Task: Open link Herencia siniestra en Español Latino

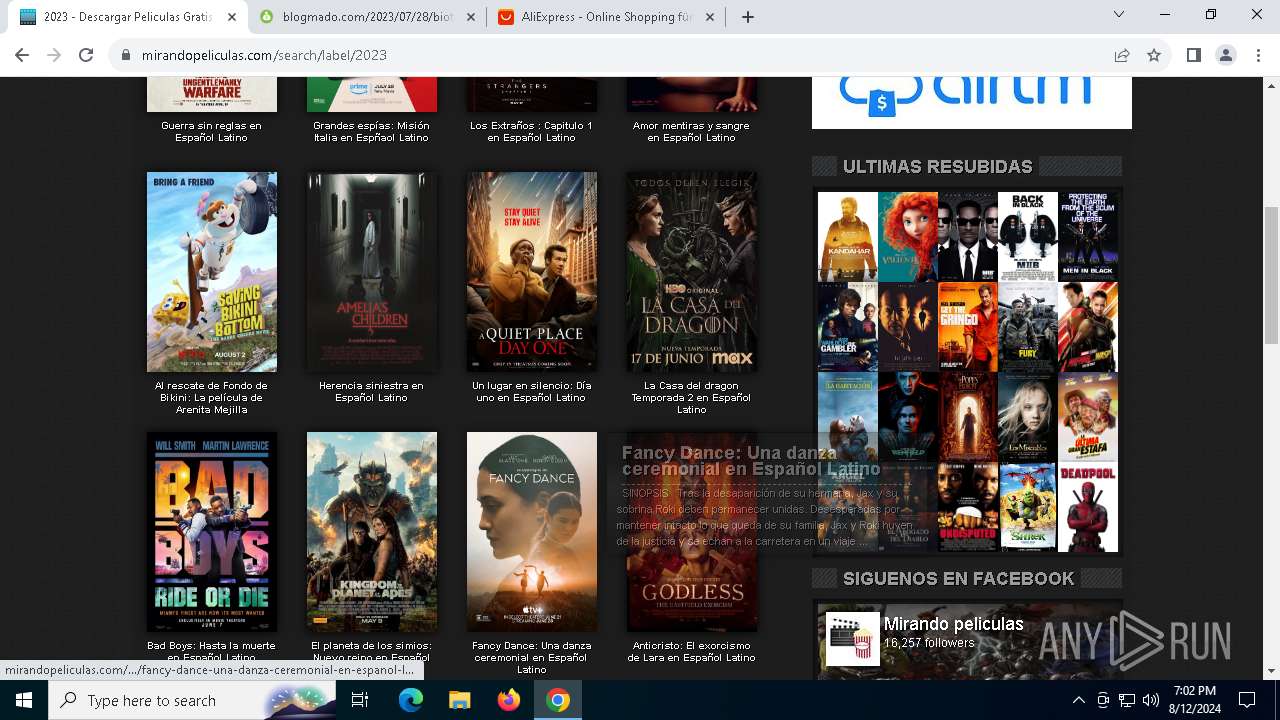Action: tap(371, 392)
